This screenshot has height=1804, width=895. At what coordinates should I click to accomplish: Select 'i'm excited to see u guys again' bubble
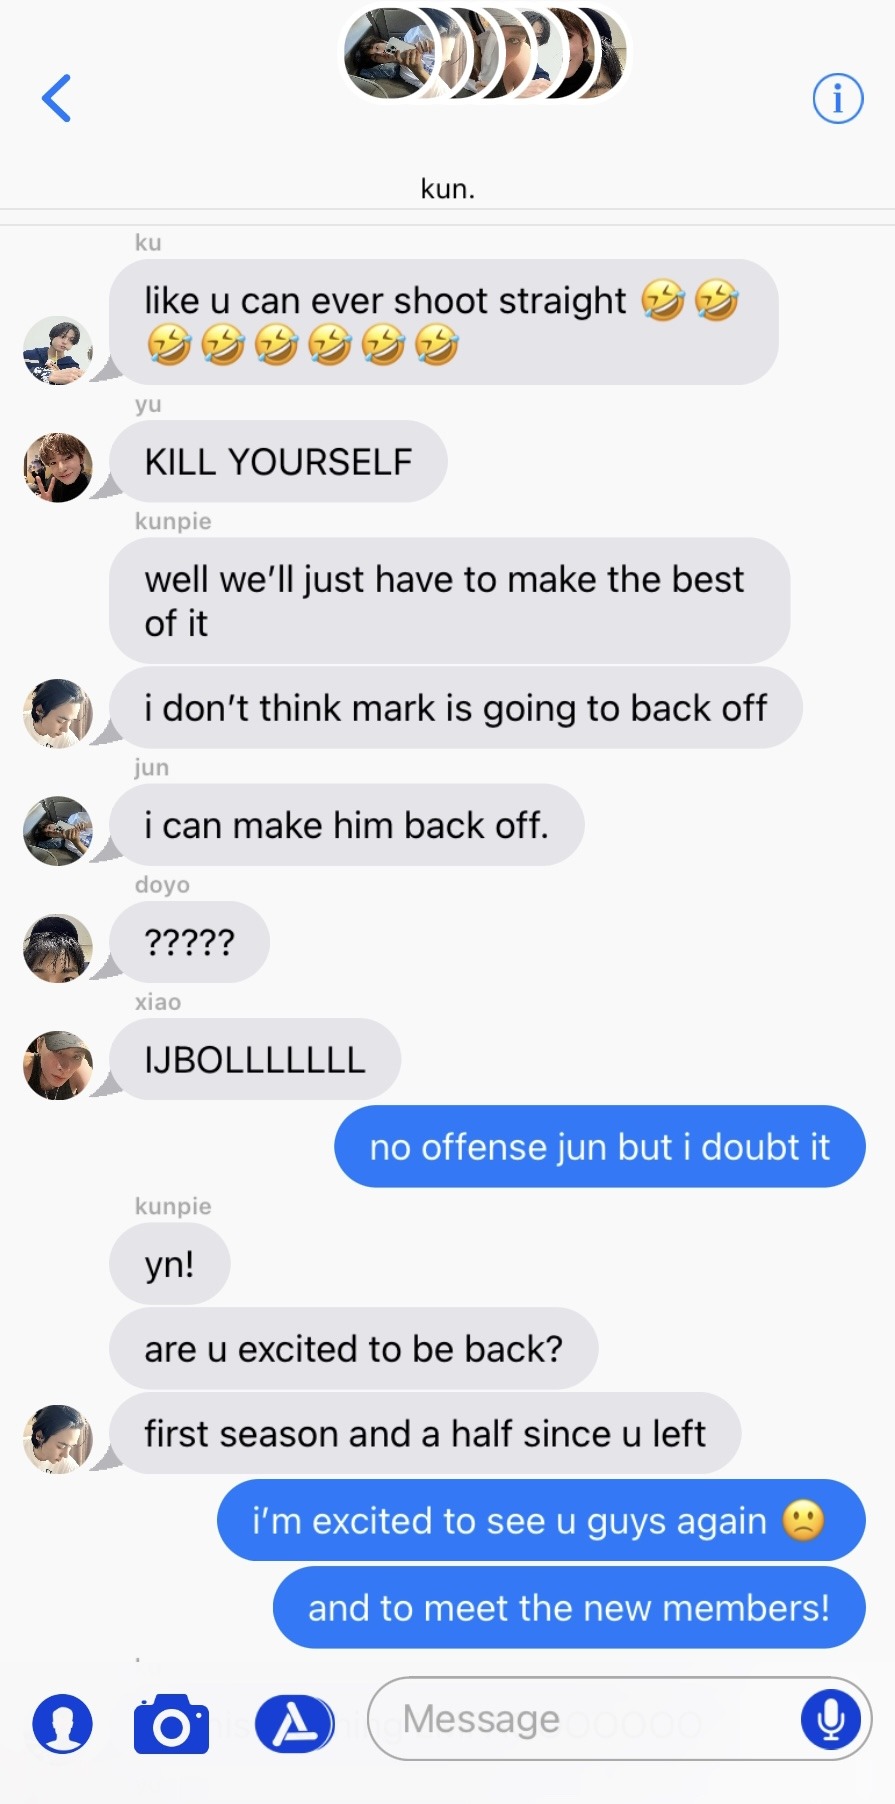pos(541,1520)
